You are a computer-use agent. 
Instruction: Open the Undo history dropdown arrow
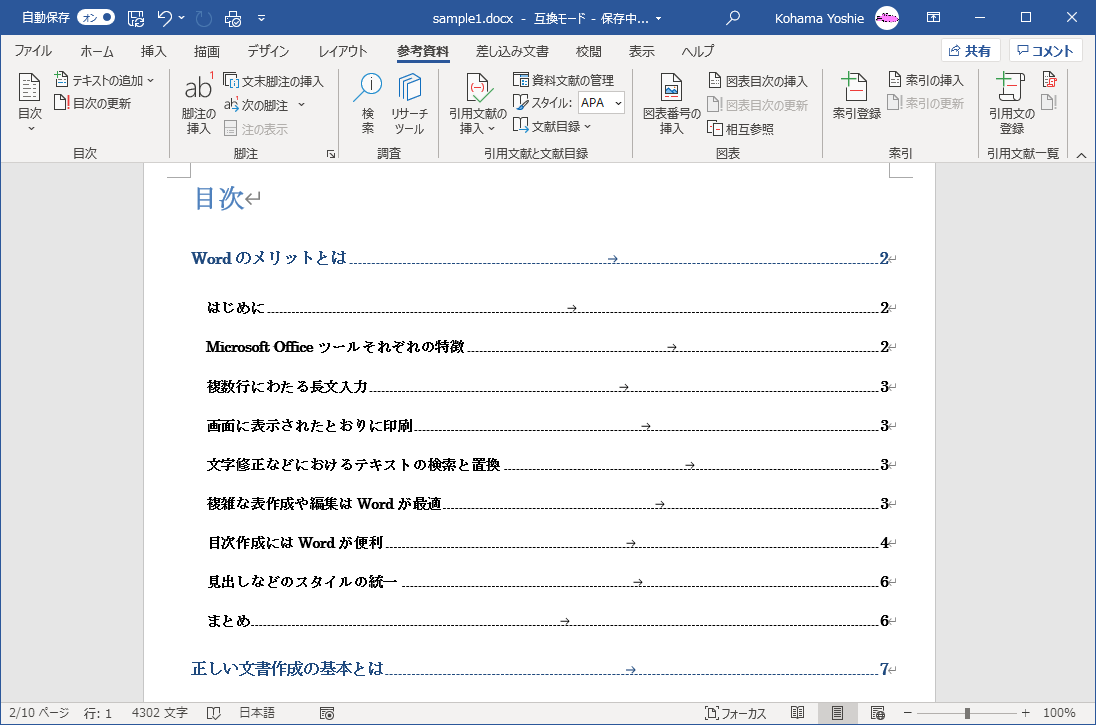click(182, 18)
